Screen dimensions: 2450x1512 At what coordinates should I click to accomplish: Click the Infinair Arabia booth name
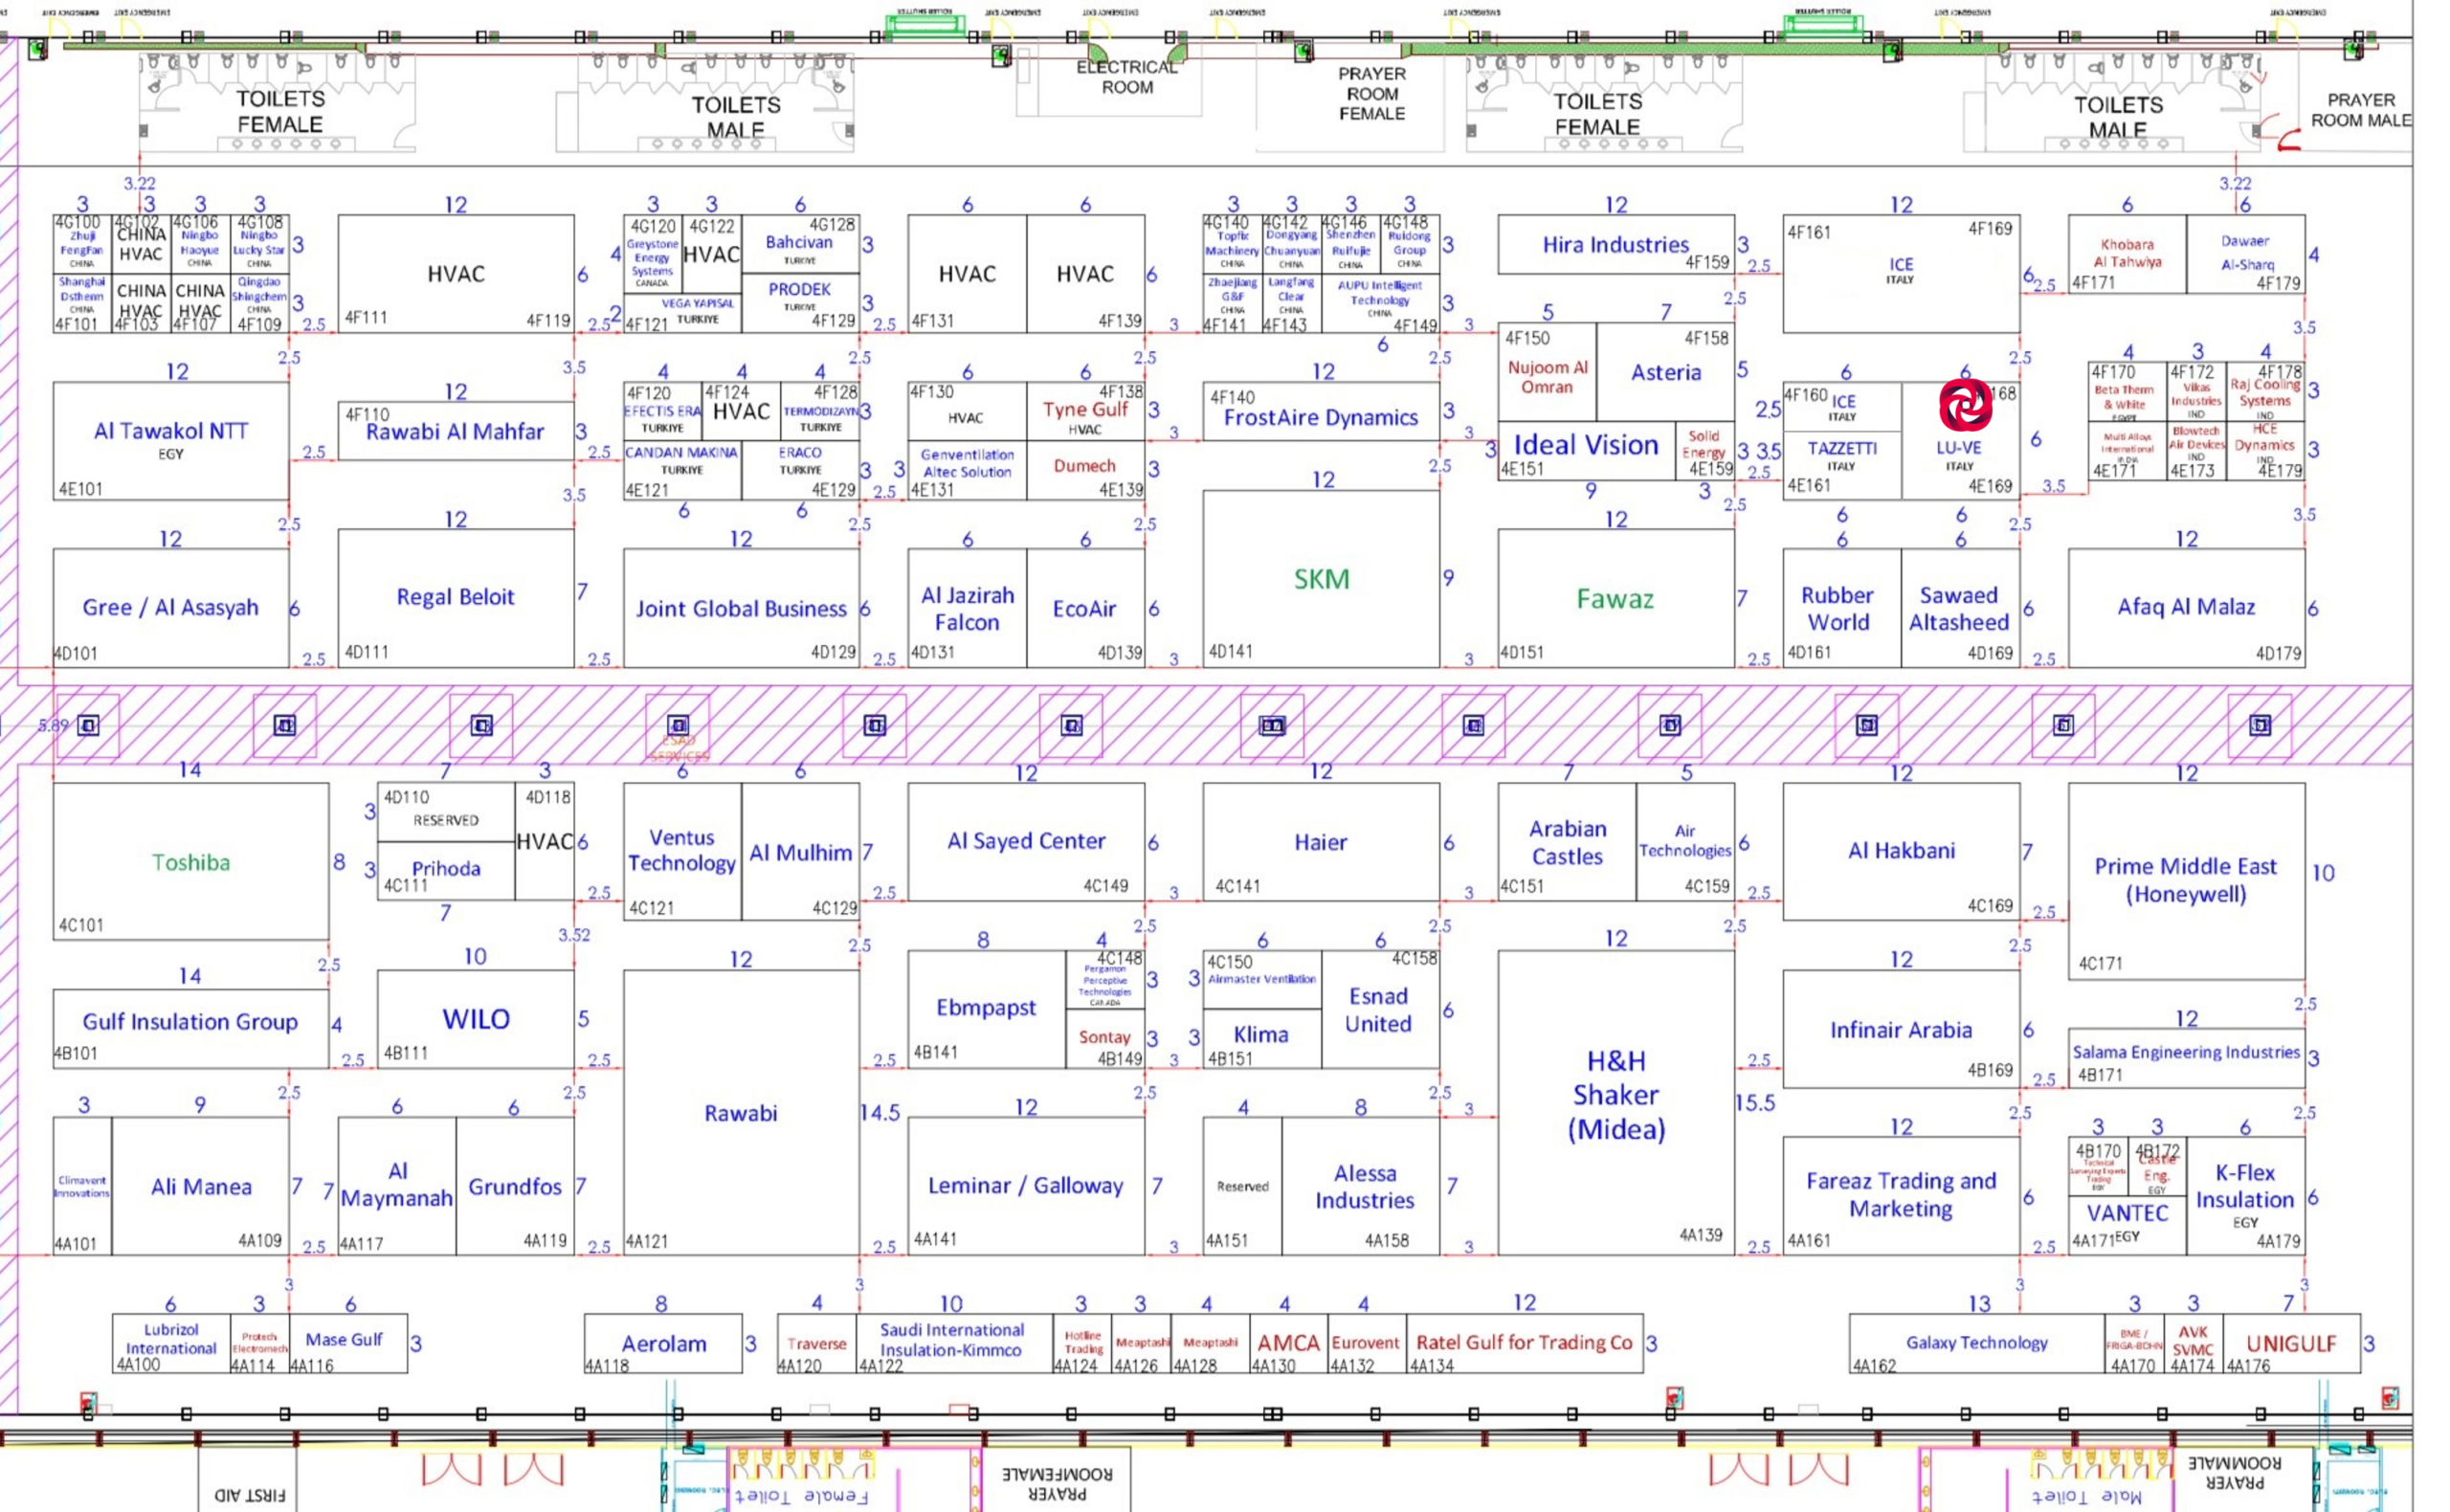coord(1901,1030)
